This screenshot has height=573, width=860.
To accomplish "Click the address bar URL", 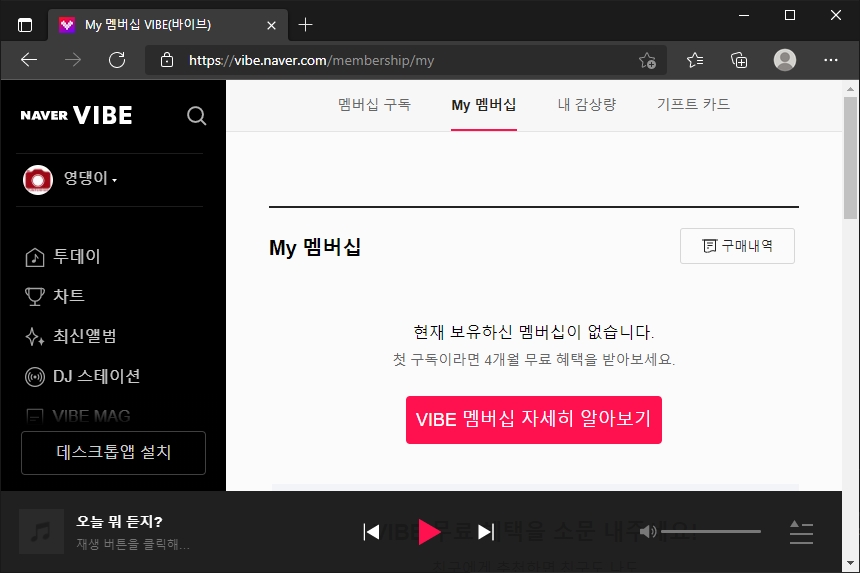I will (x=312, y=60).
